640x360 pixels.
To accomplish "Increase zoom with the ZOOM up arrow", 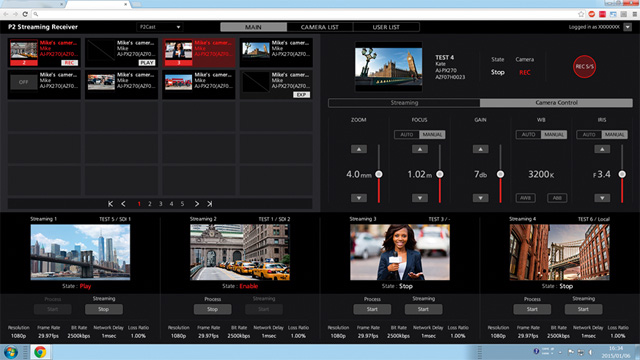I will click(x=359, y=149).
